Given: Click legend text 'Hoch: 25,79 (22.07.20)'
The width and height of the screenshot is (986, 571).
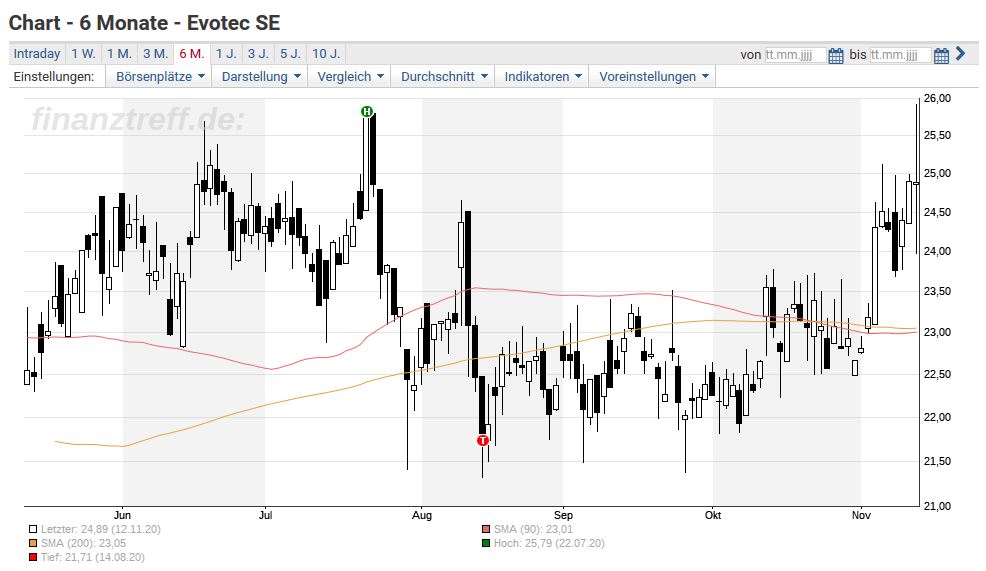Looking at the screenshot, I should pyautogui.click(x=549, y=543).
